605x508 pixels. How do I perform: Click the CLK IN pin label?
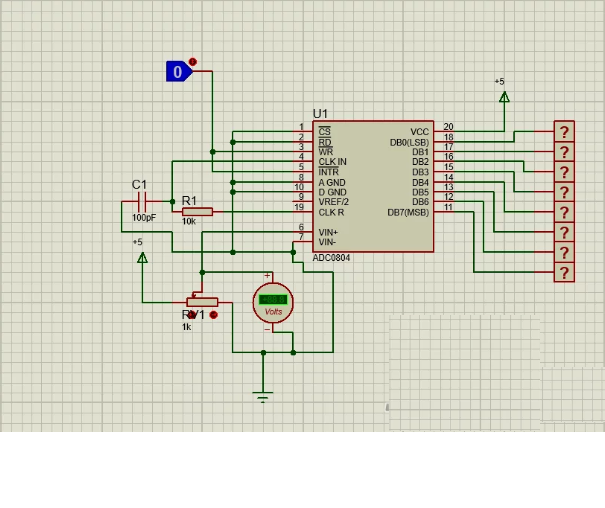[333, 162]
